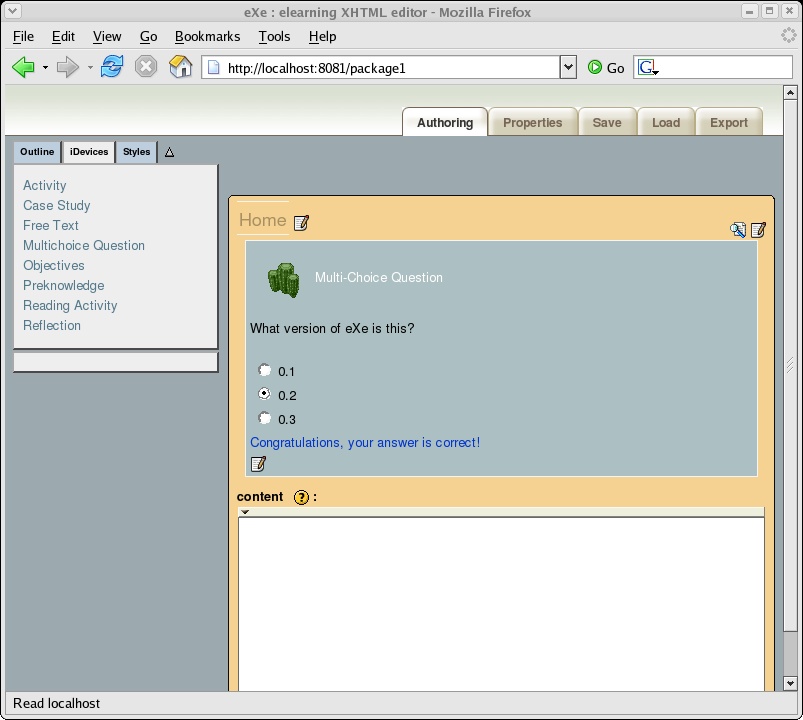Switch to the Outline panel tab
This screenshot has width=803, height=720.
click(x=37, y=152)
